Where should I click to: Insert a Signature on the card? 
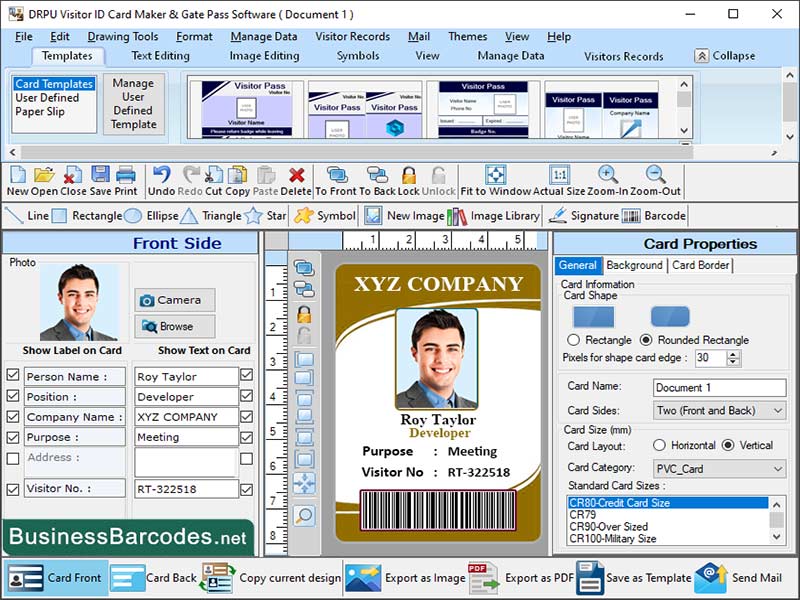[x=582, y=215]
